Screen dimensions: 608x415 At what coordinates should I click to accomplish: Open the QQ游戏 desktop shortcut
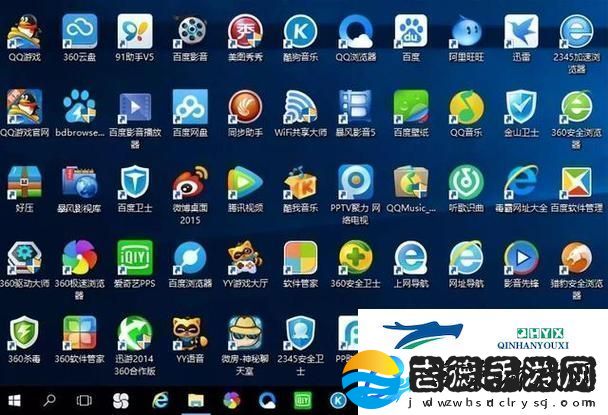tap(24, 32)
